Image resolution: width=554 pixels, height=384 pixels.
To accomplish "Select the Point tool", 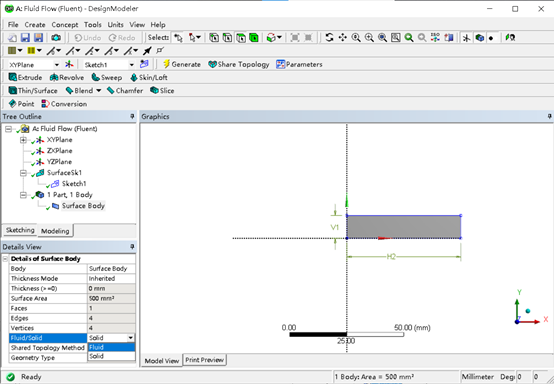I will 21,104.
